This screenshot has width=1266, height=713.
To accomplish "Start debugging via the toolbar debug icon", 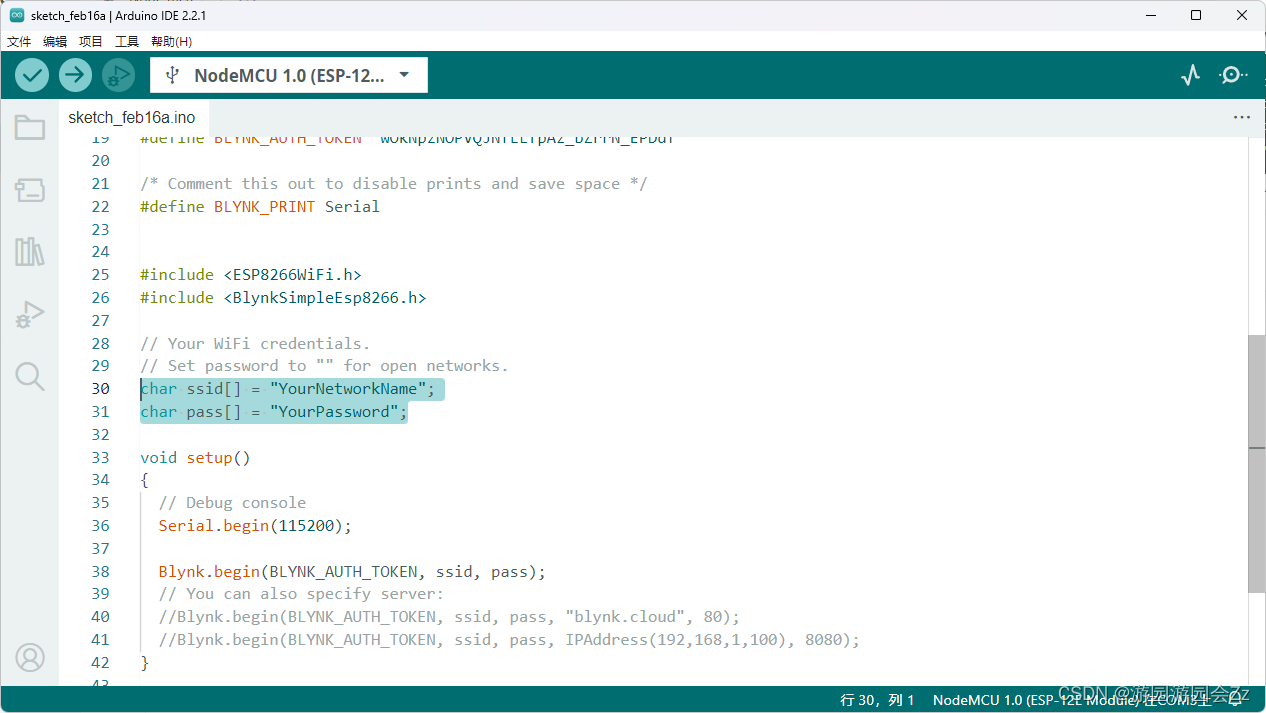I will (x=118, y=74).
